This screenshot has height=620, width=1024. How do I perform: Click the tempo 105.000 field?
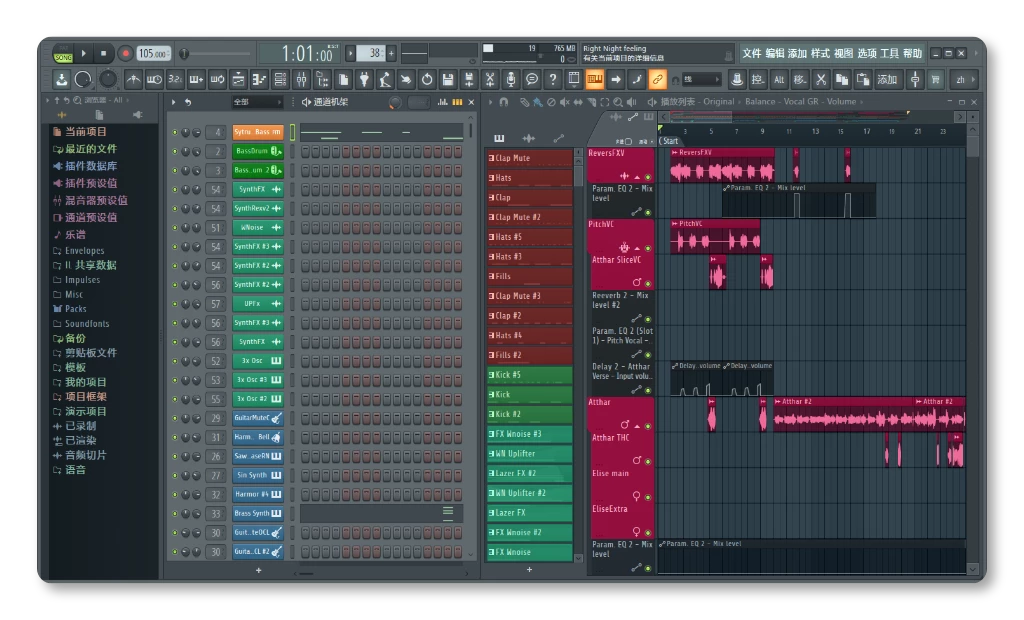point(153,54)
